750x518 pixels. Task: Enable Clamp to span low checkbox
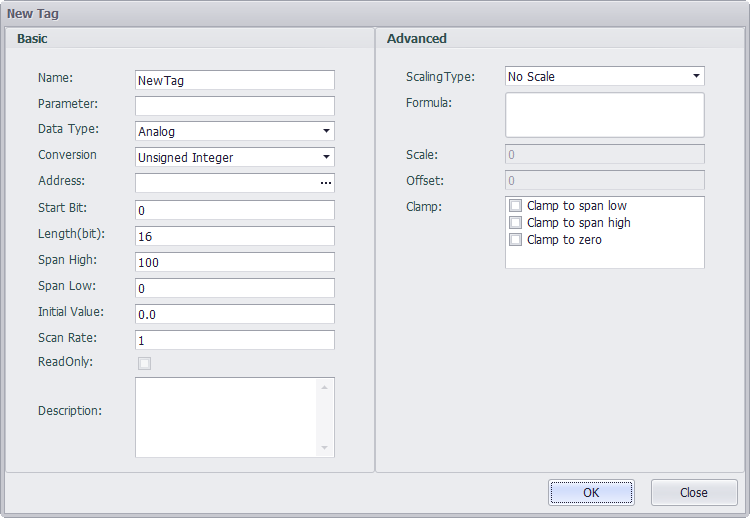coord(516,206)
